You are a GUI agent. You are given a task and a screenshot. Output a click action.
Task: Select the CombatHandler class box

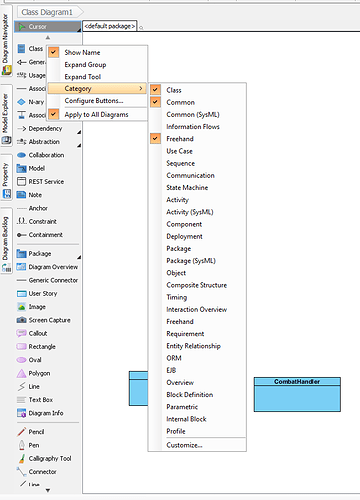point(297,394)
